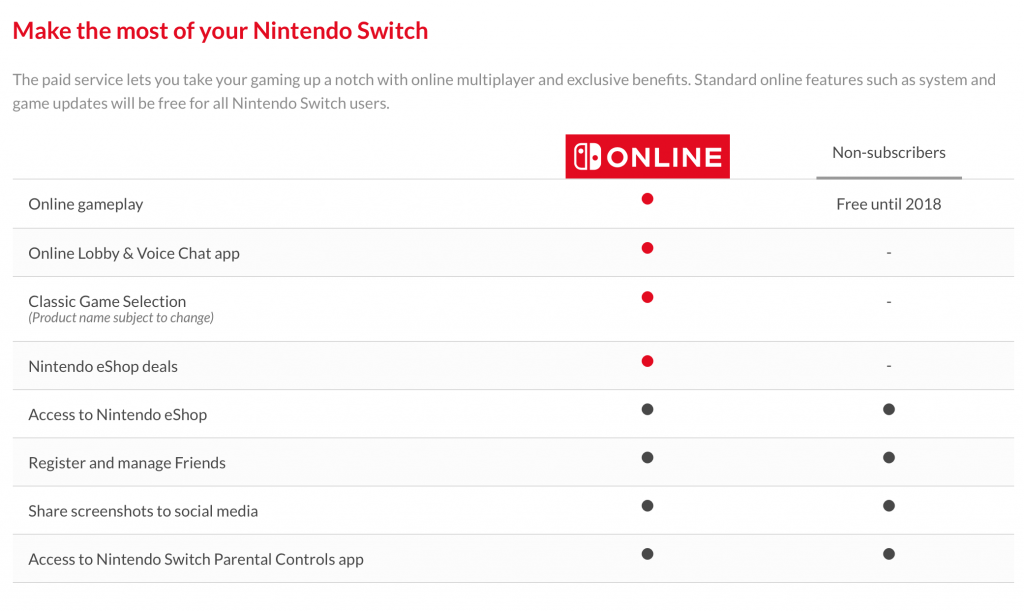Click red dot for Online gameplay row
This screenshot has height=612, width=1024.
pyautogui.click(x=647, y=199)
